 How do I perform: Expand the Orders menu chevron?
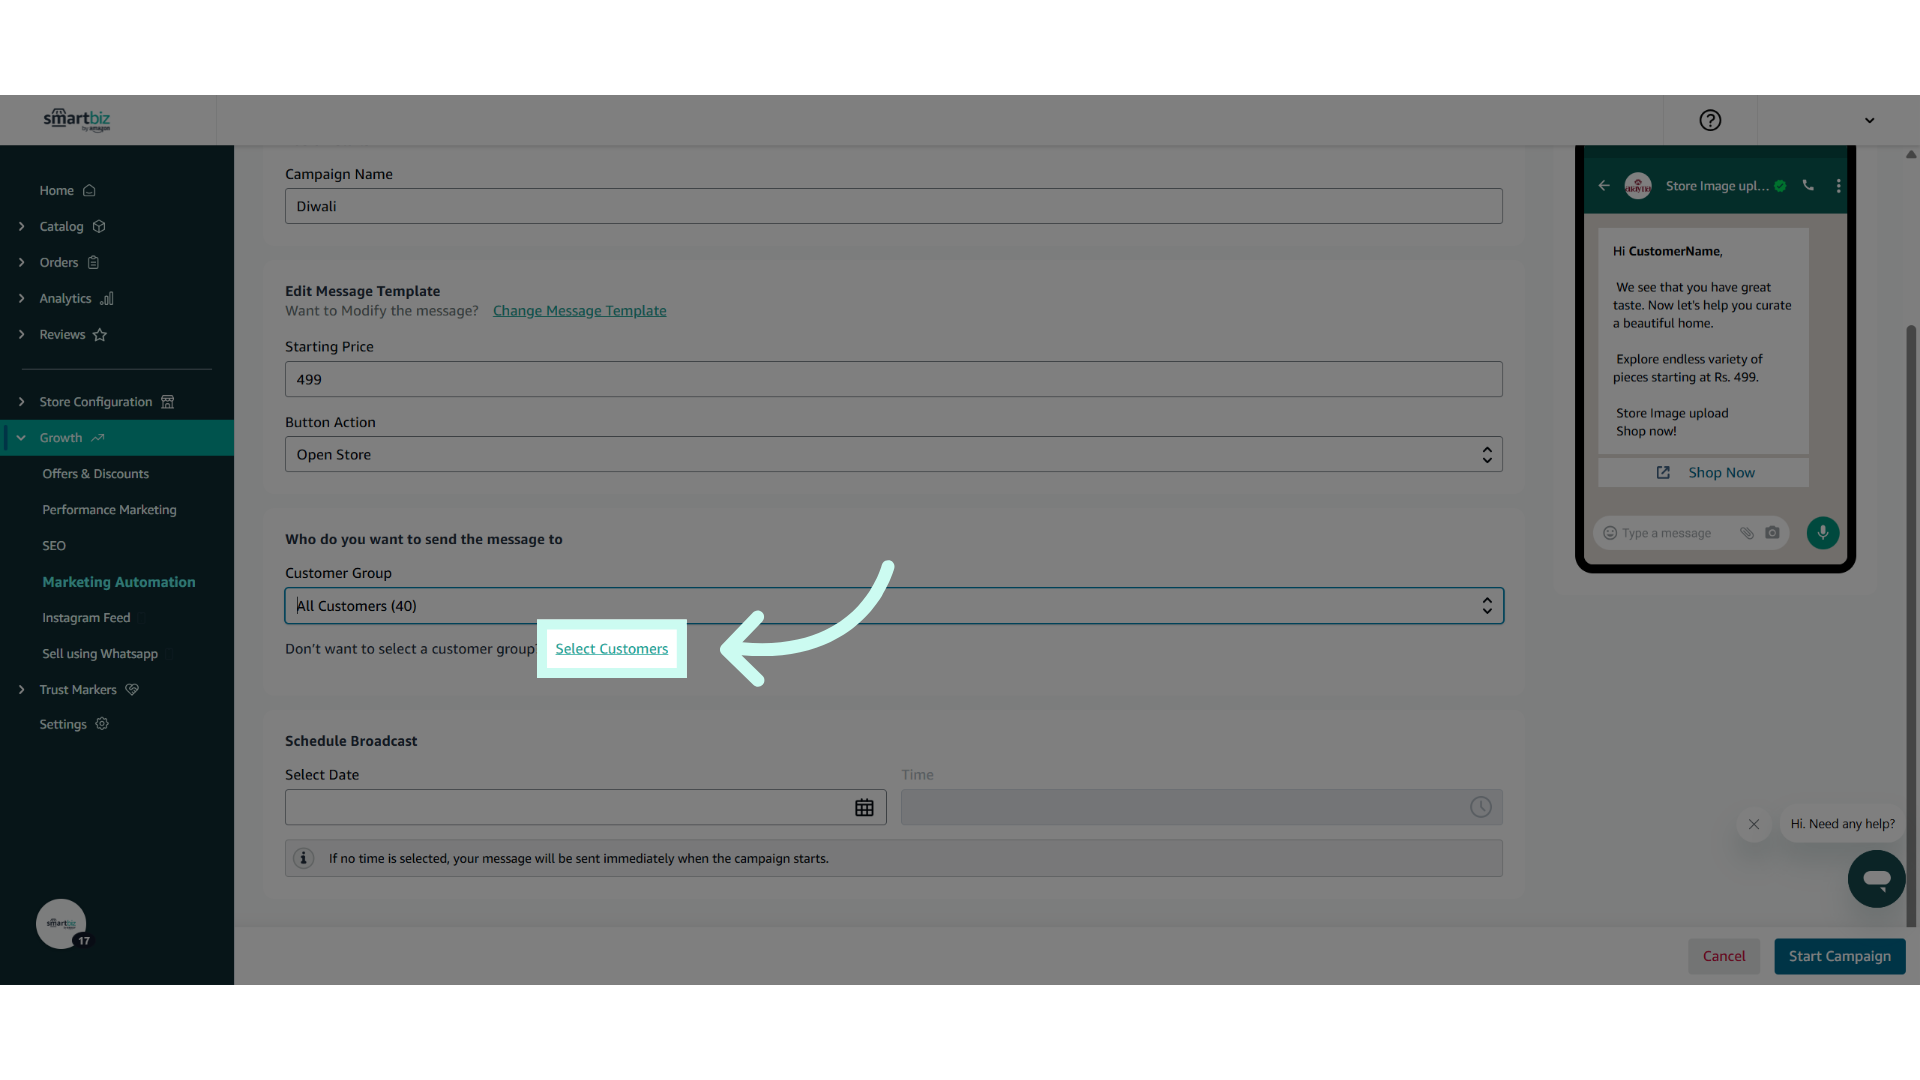pos(21,262)
